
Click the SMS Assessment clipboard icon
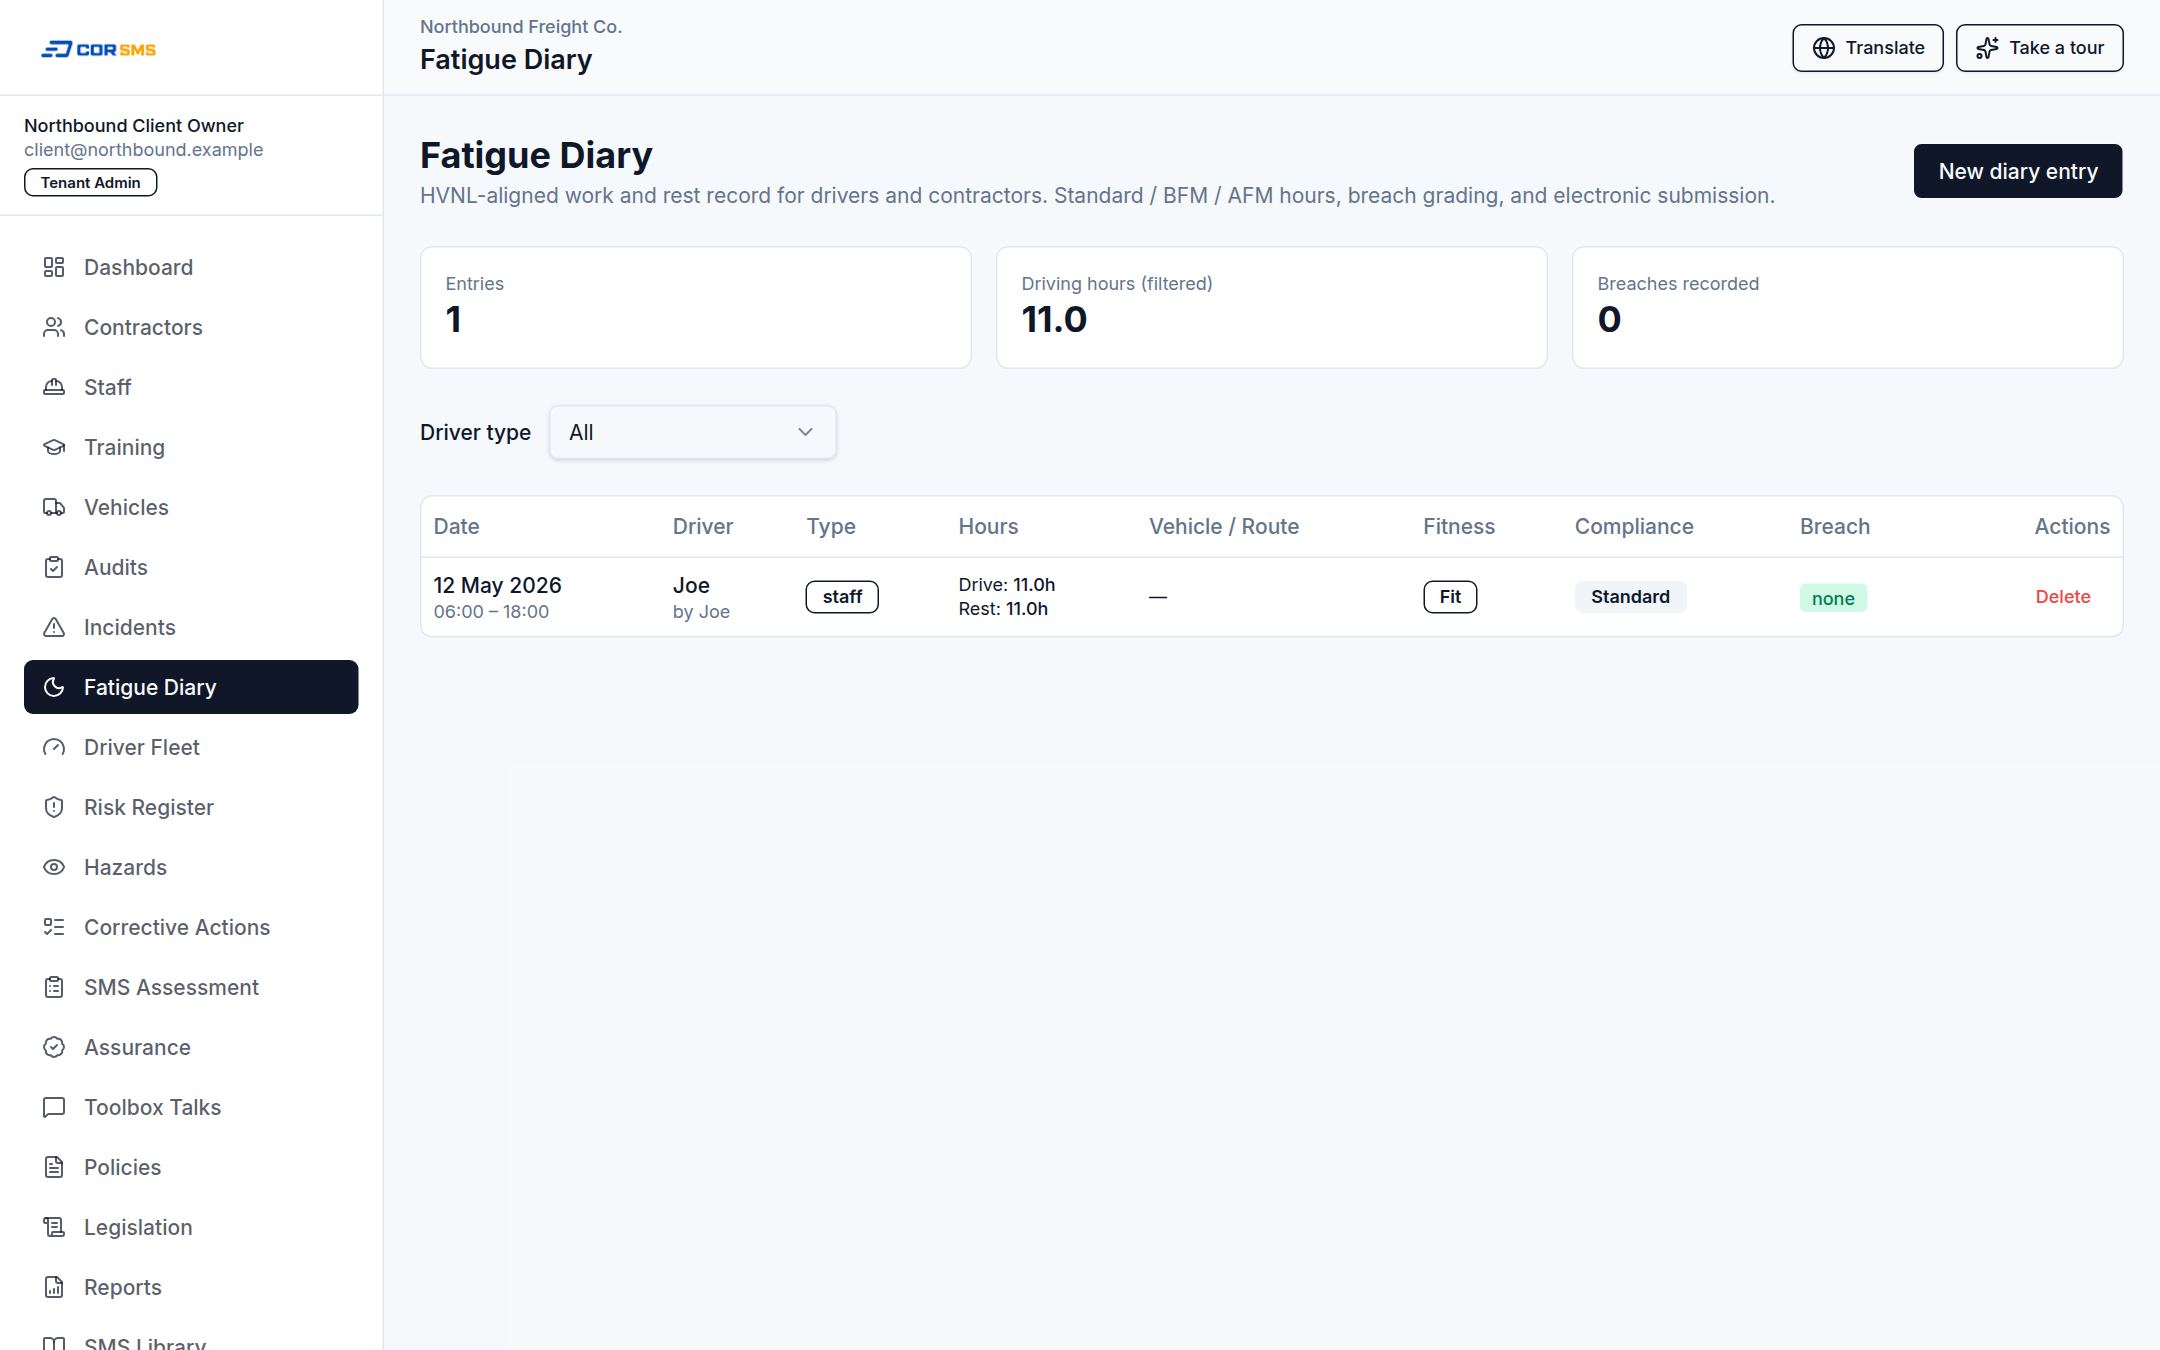(54, 987)
